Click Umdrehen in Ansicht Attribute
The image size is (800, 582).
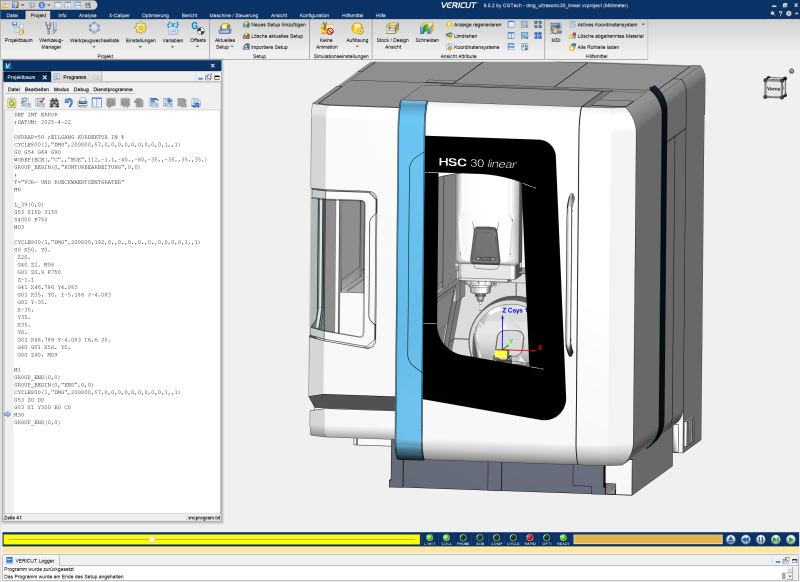[461, 36]
